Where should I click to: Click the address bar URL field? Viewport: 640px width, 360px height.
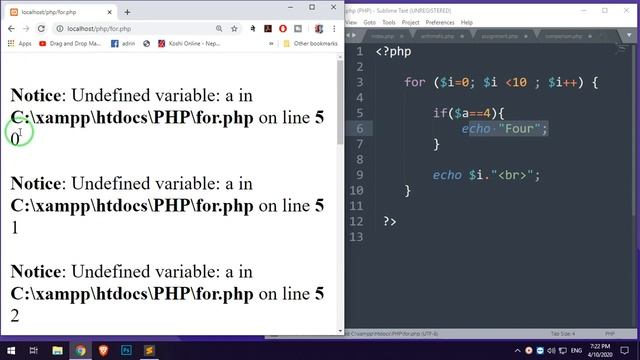click(x=139, y=29)
